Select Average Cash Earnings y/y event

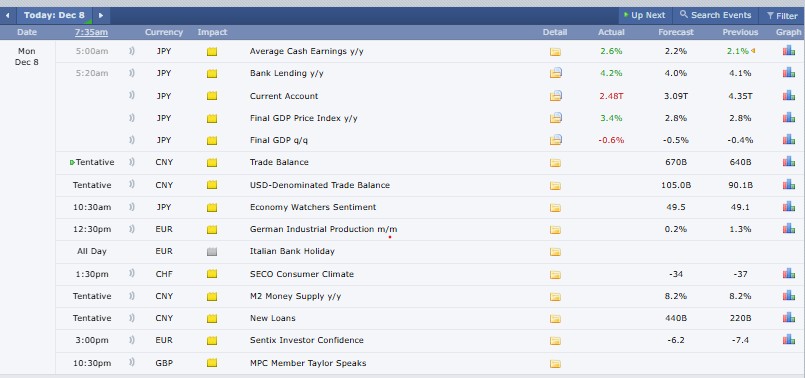coord(306,51)
